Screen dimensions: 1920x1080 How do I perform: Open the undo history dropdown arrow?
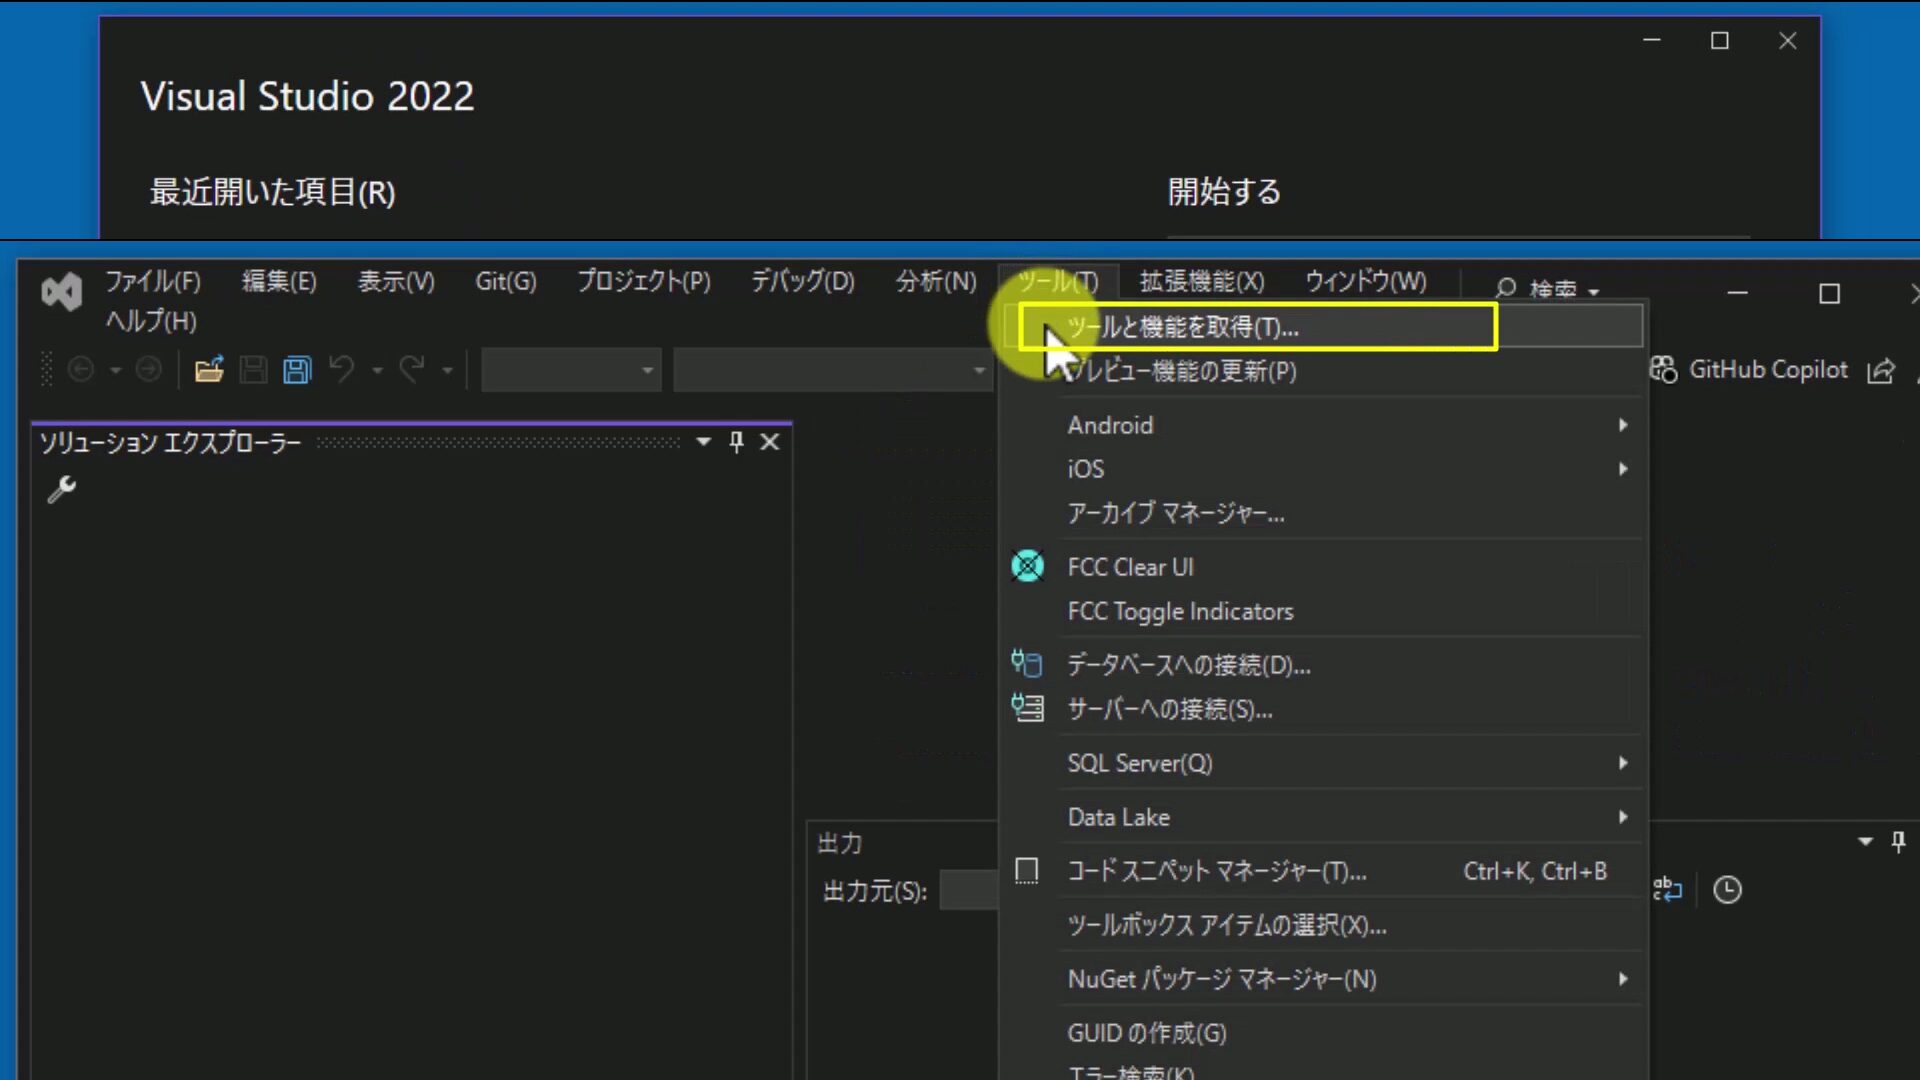[x=377, y=371]
